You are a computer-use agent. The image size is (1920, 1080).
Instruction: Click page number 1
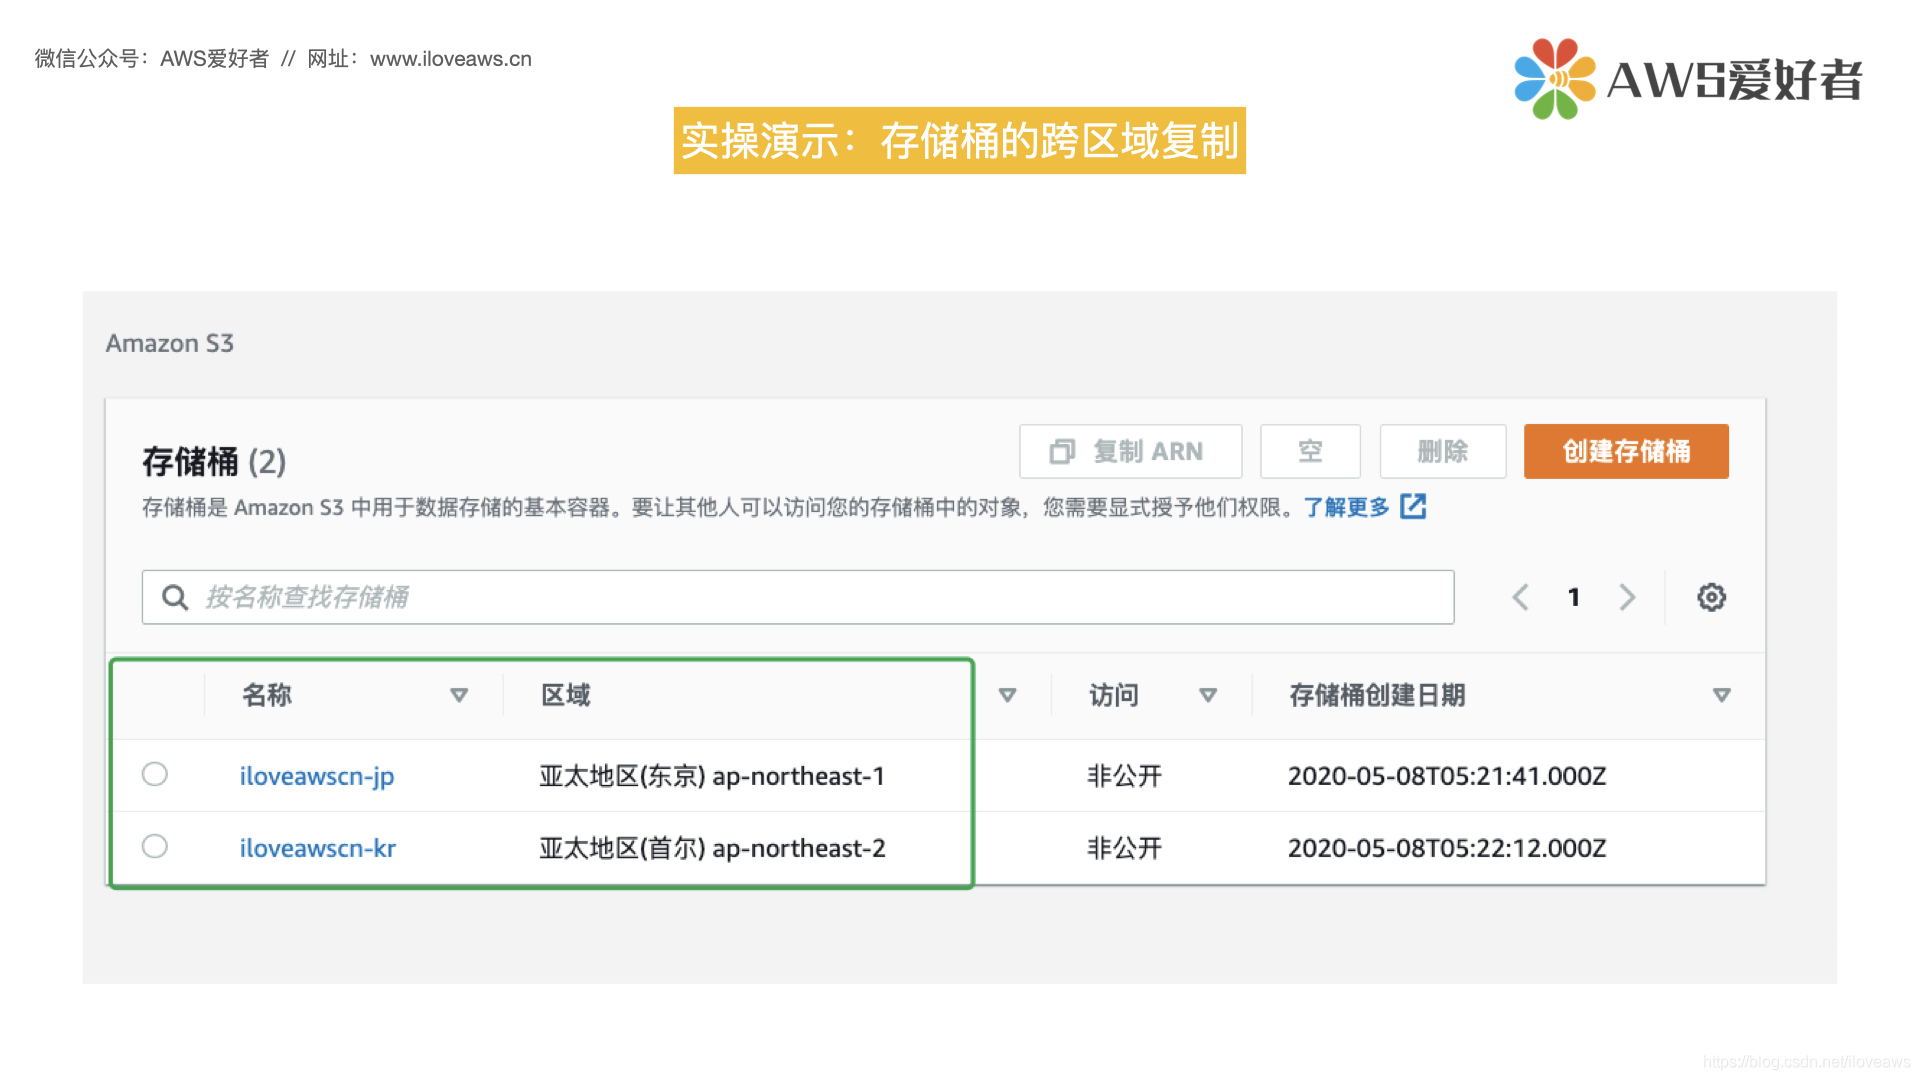pos(1574,597)
